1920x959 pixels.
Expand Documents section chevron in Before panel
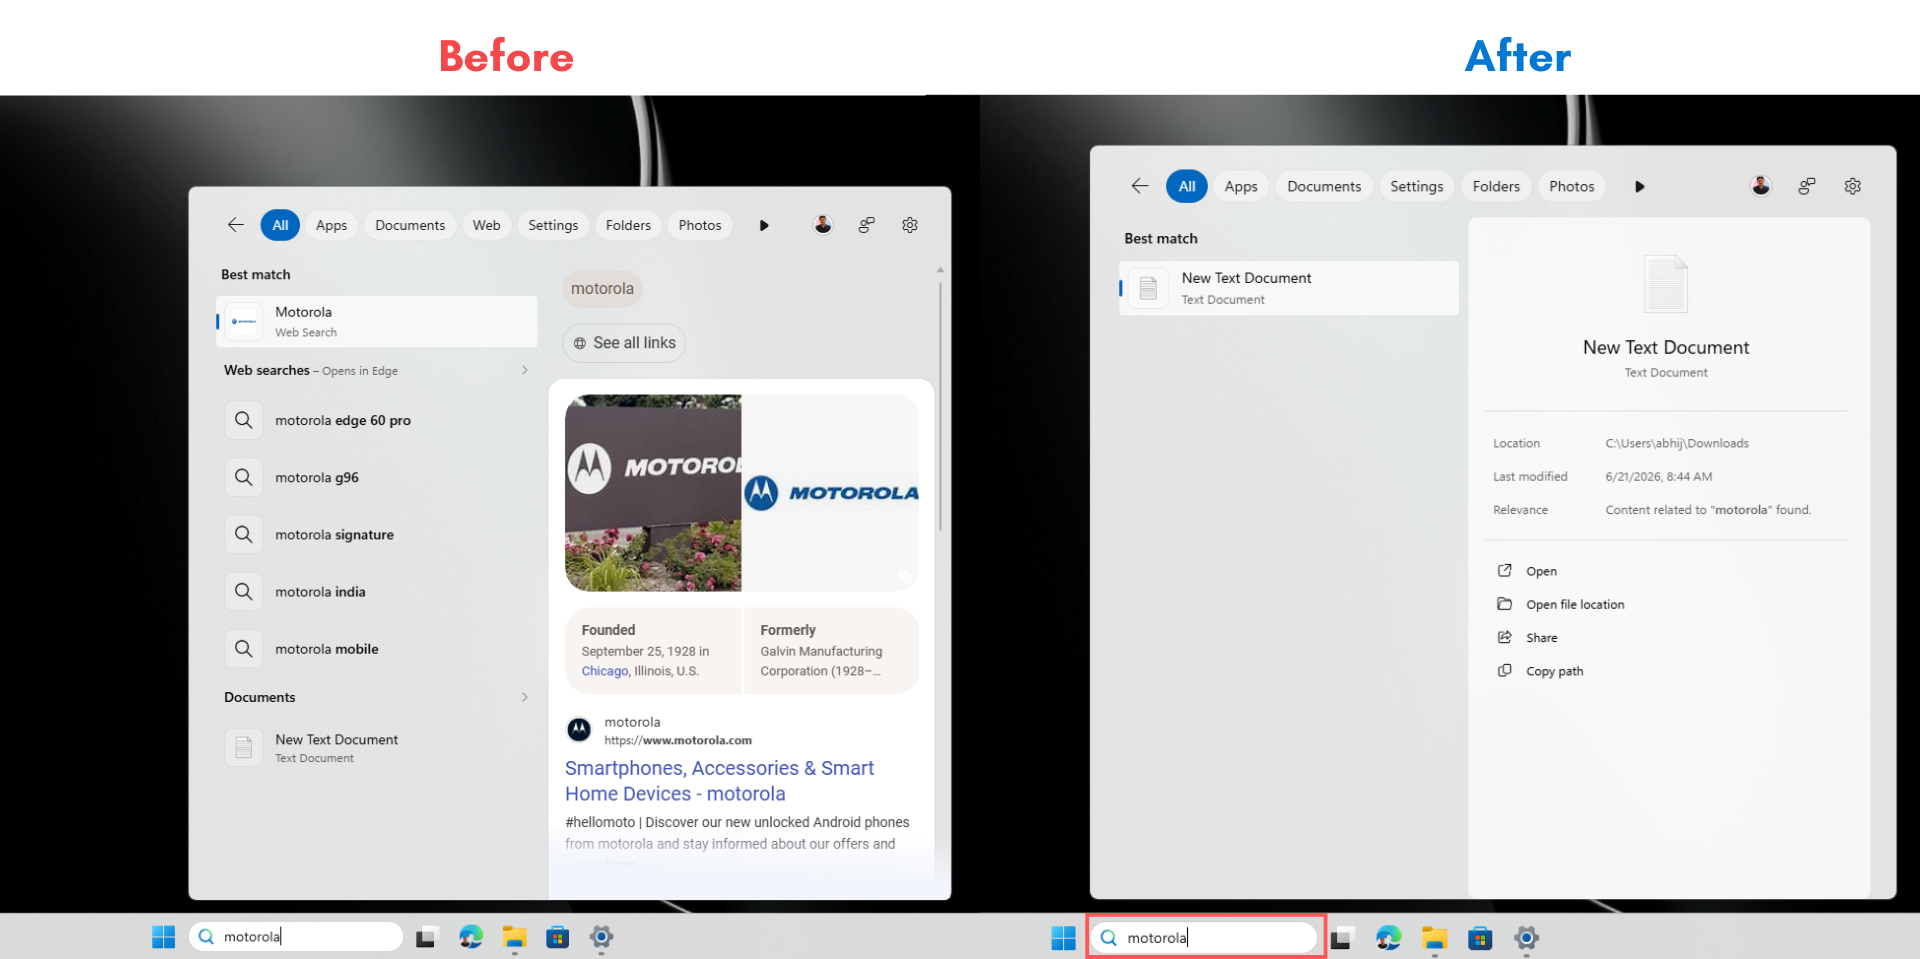[x=525, y=697]
